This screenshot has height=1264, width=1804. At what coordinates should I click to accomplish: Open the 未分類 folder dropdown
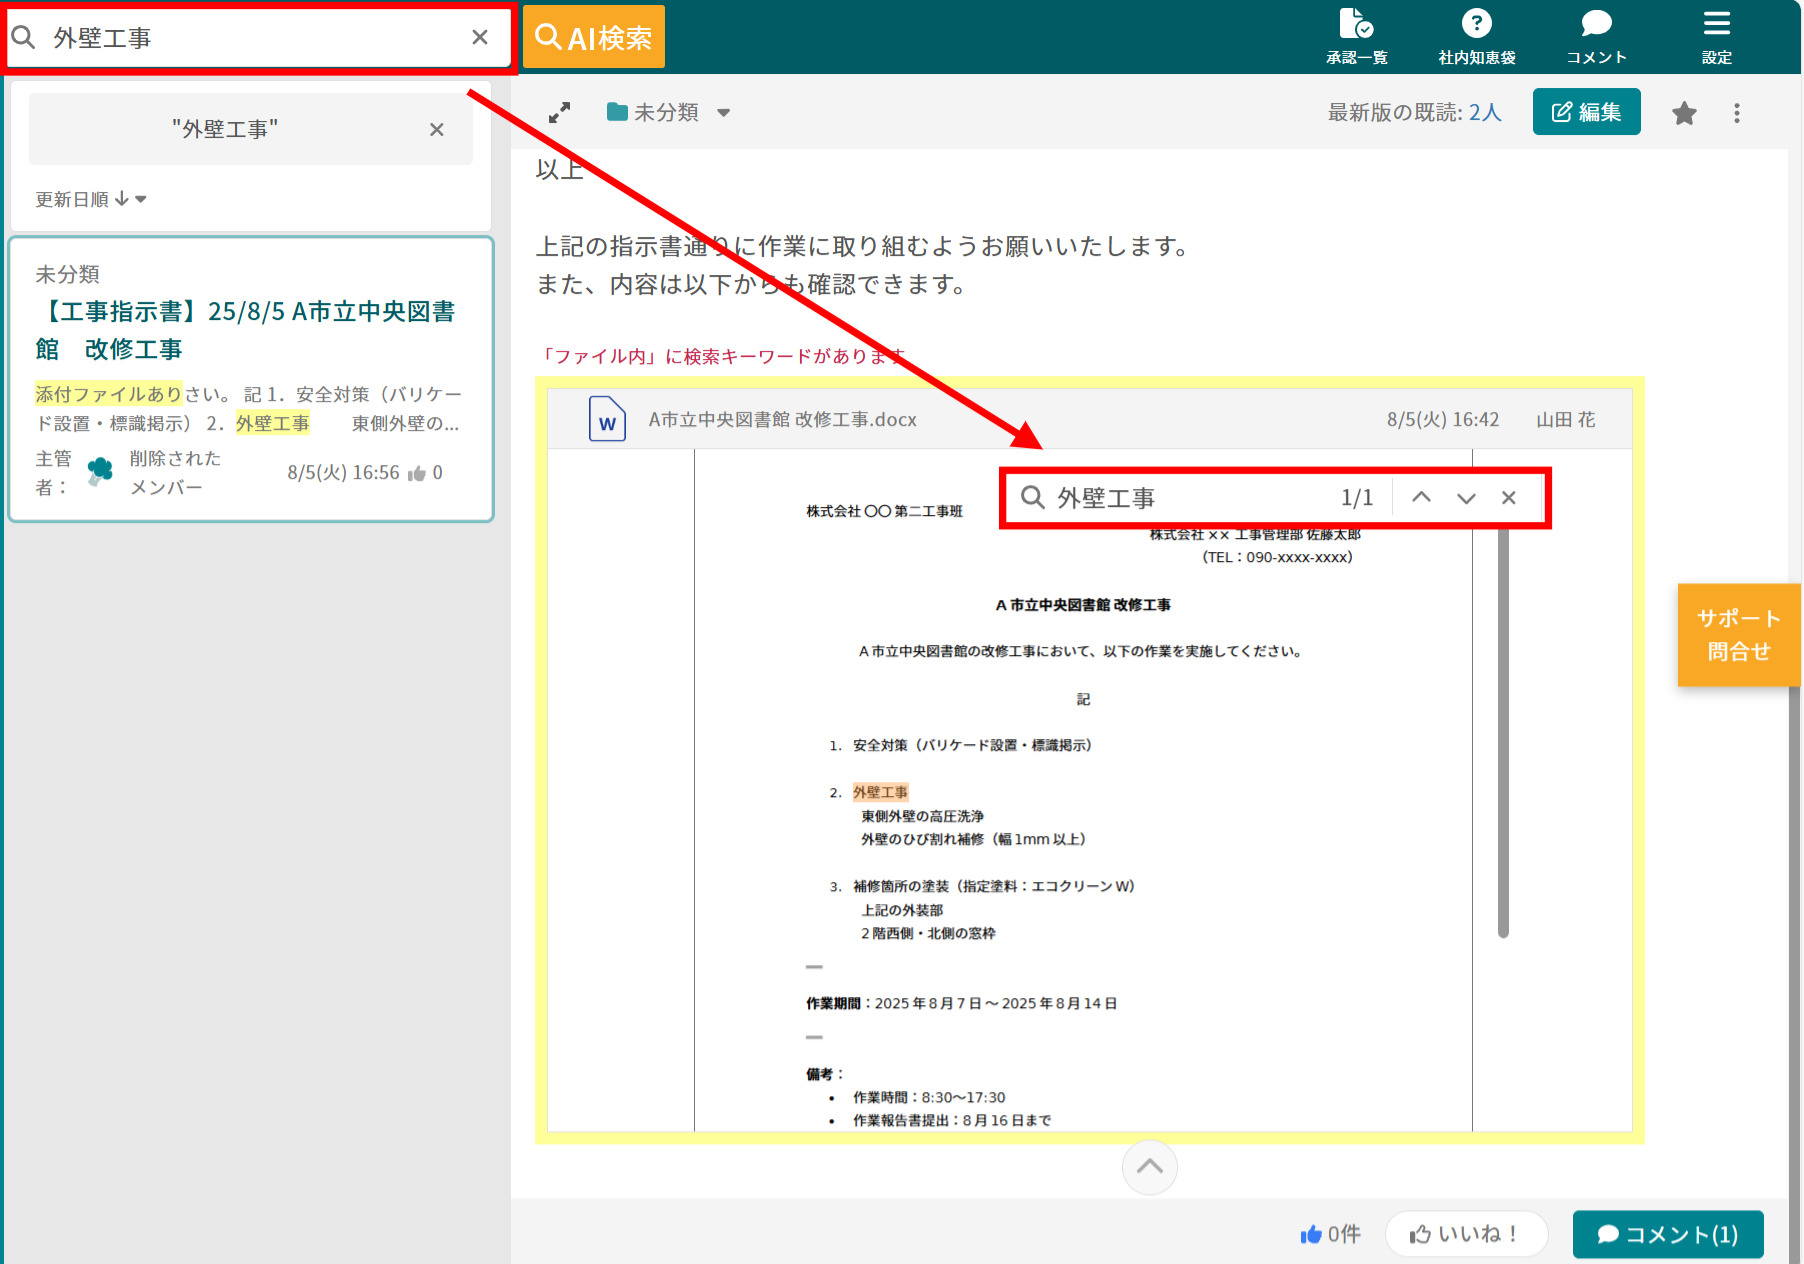click(724, 112)
